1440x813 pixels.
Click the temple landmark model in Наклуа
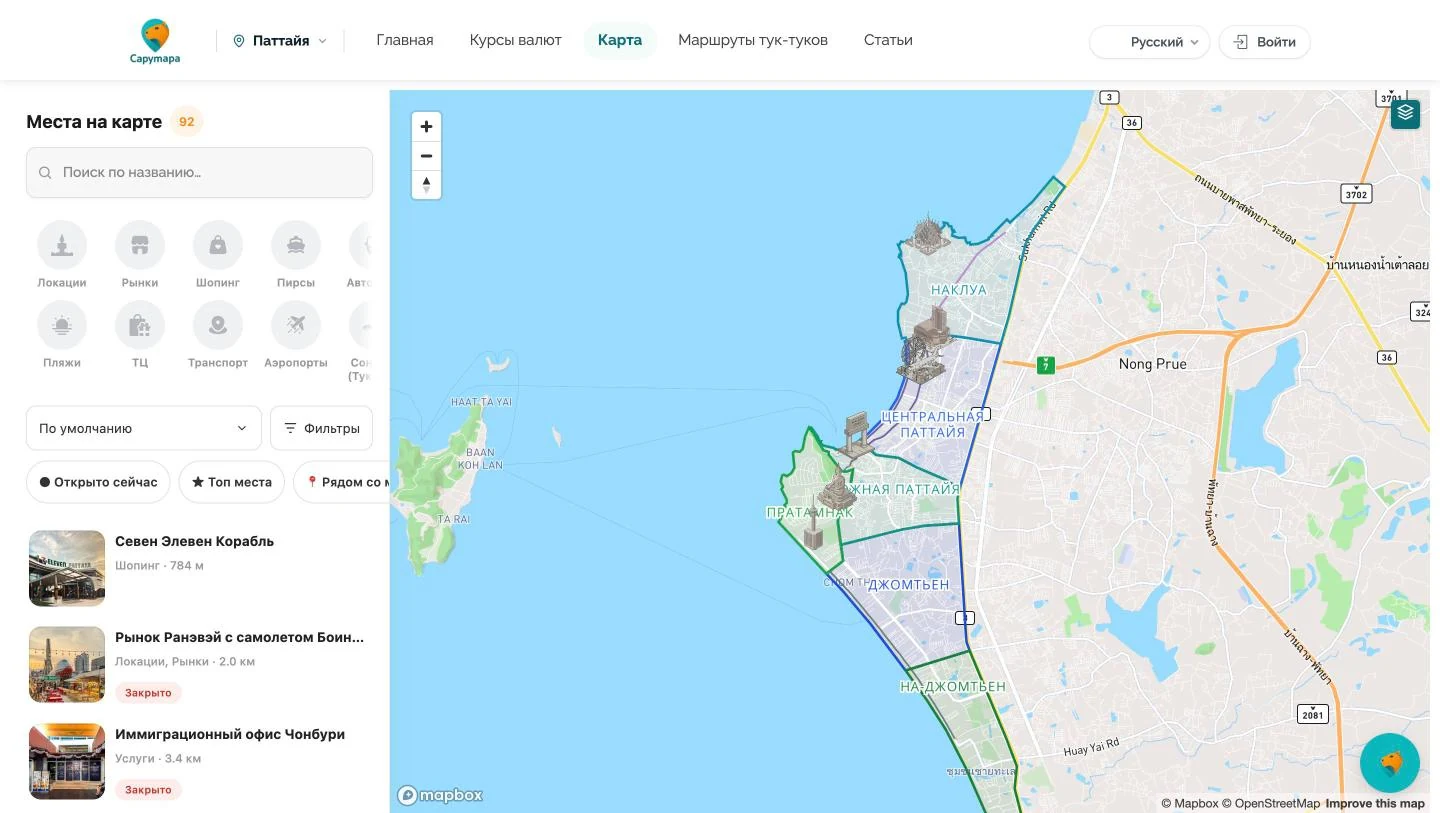point(929,234)
